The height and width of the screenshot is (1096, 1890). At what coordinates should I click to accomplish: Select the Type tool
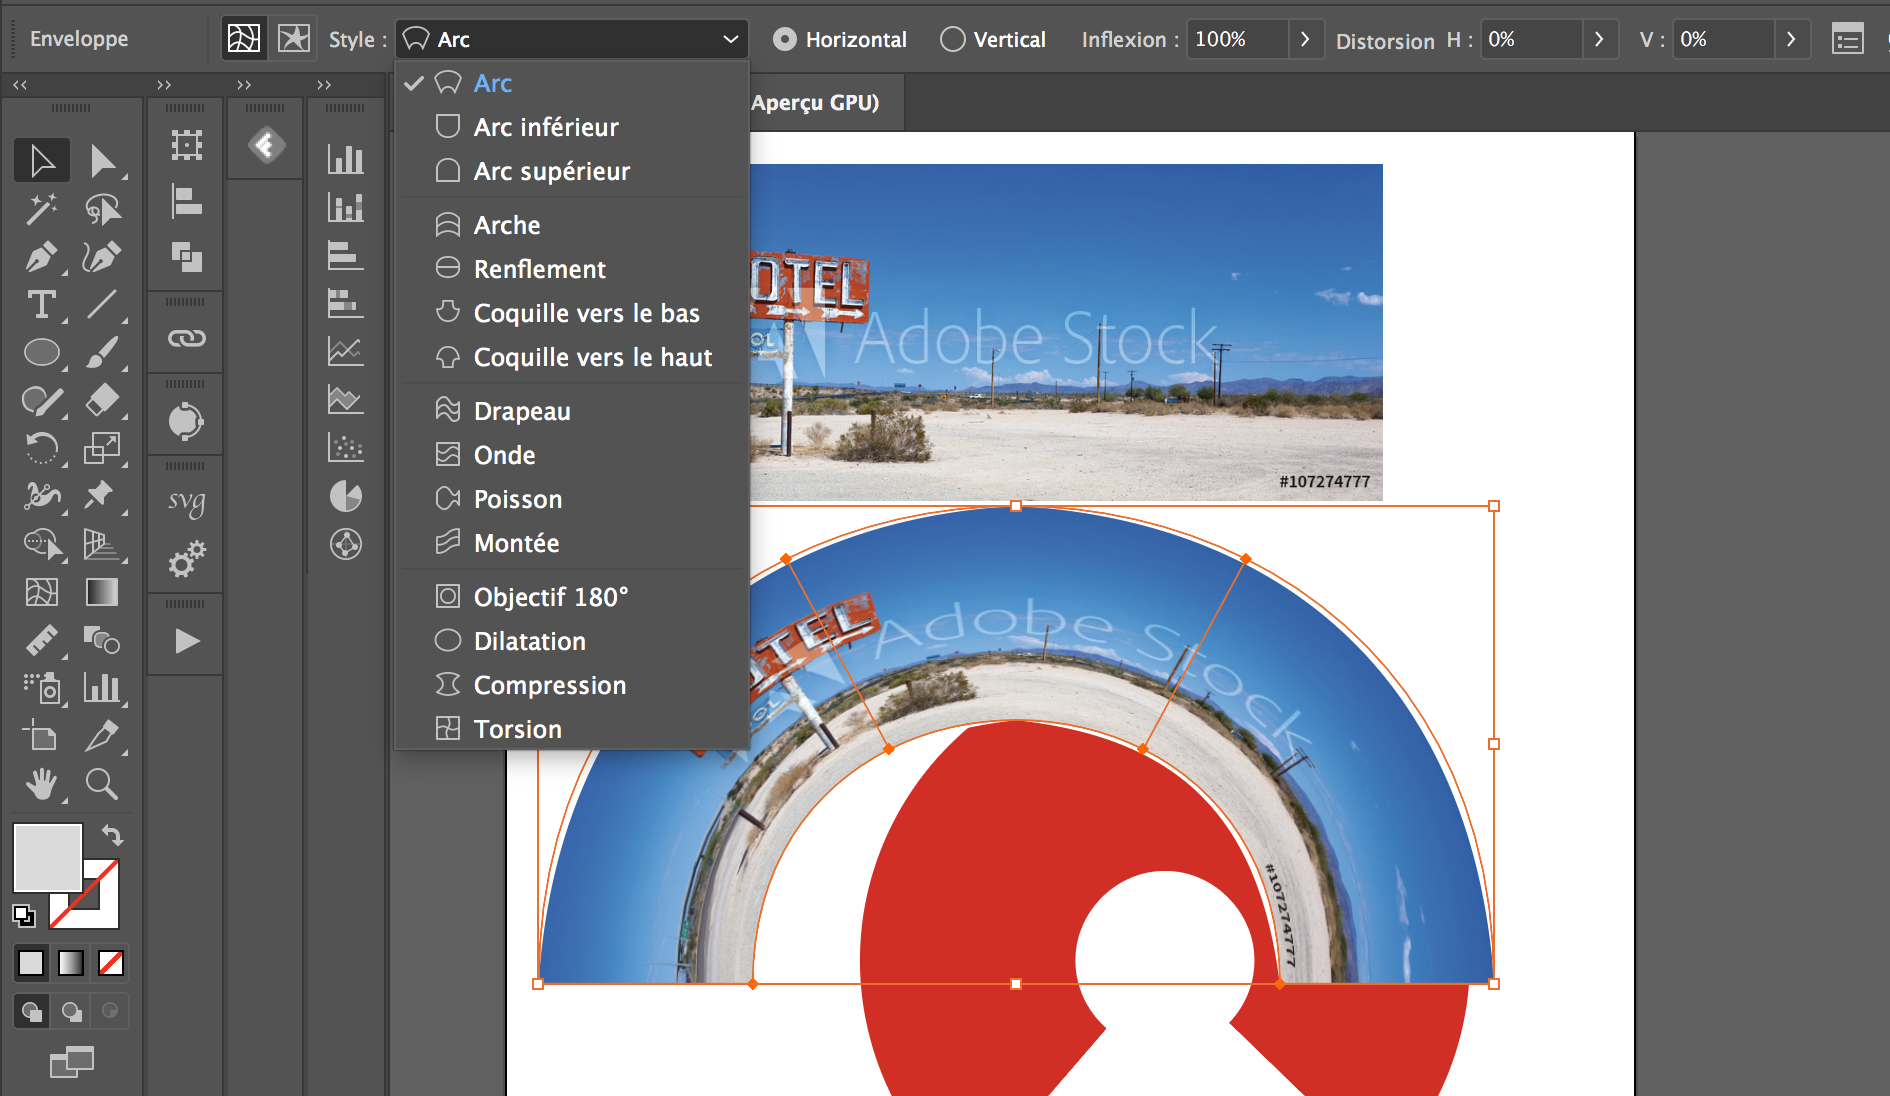(41, 305)
